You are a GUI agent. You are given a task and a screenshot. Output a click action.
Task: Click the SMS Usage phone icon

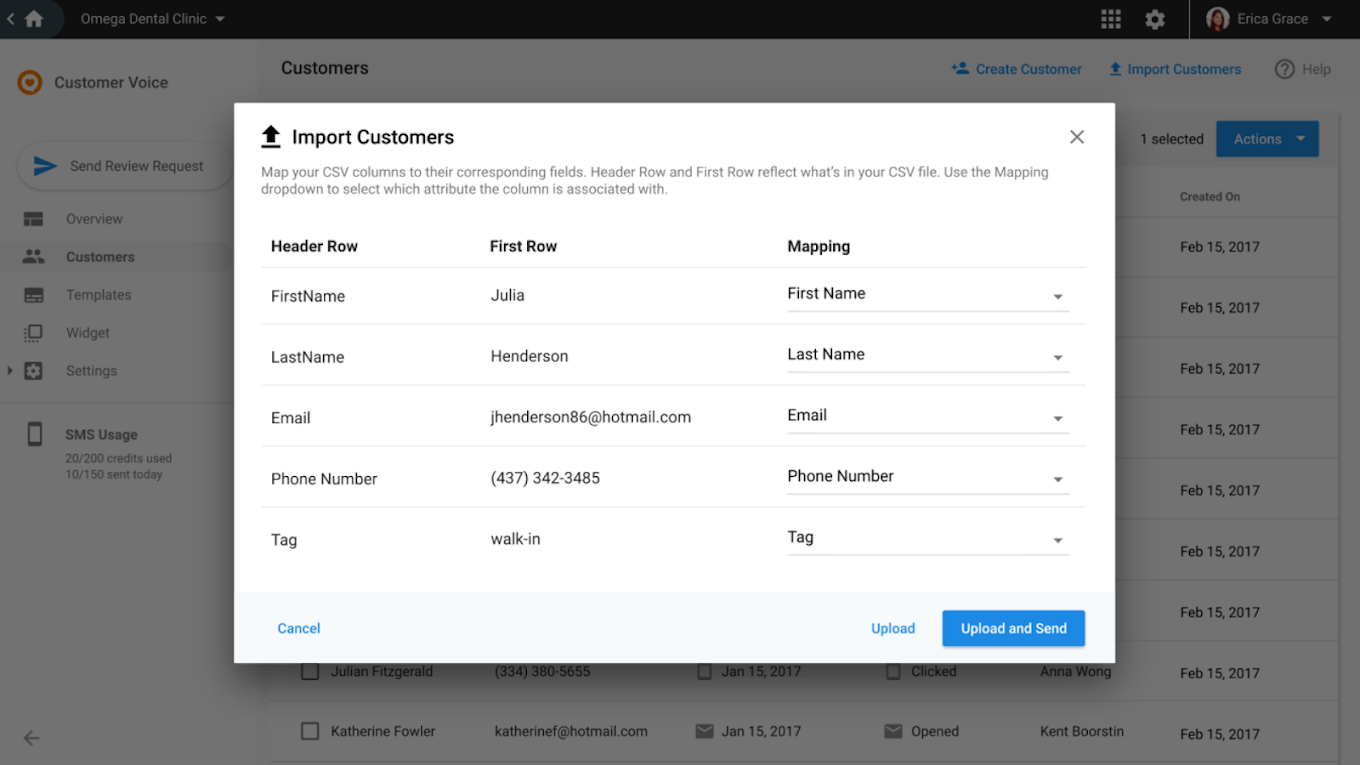point(35,435)
